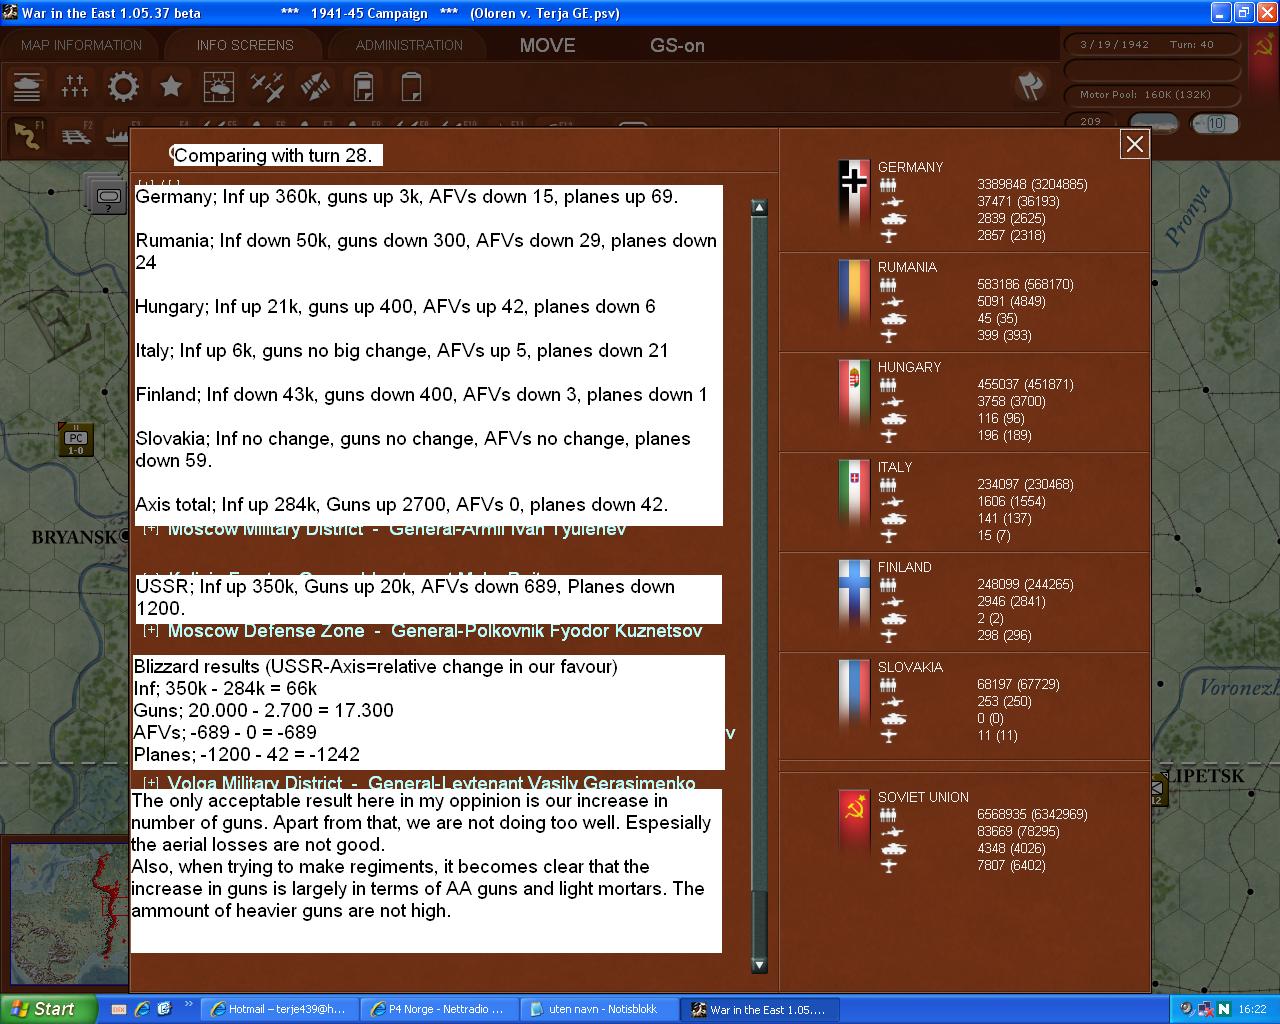
Task: Open the weather map icon
Action: click(x=219, y=87)
